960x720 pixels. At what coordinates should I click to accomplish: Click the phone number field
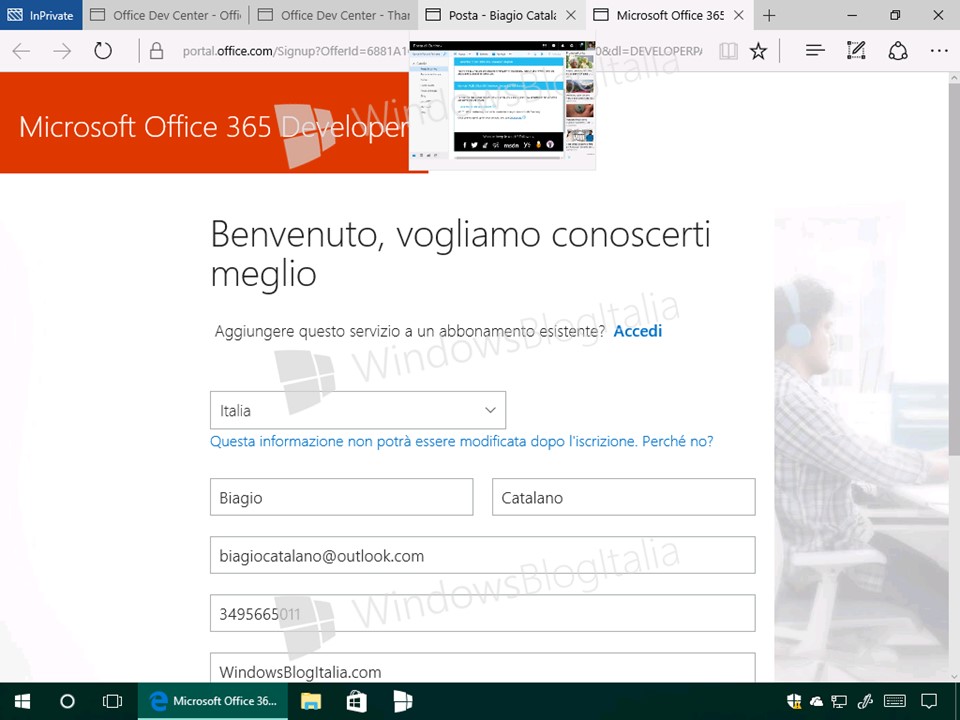[482, 613]
